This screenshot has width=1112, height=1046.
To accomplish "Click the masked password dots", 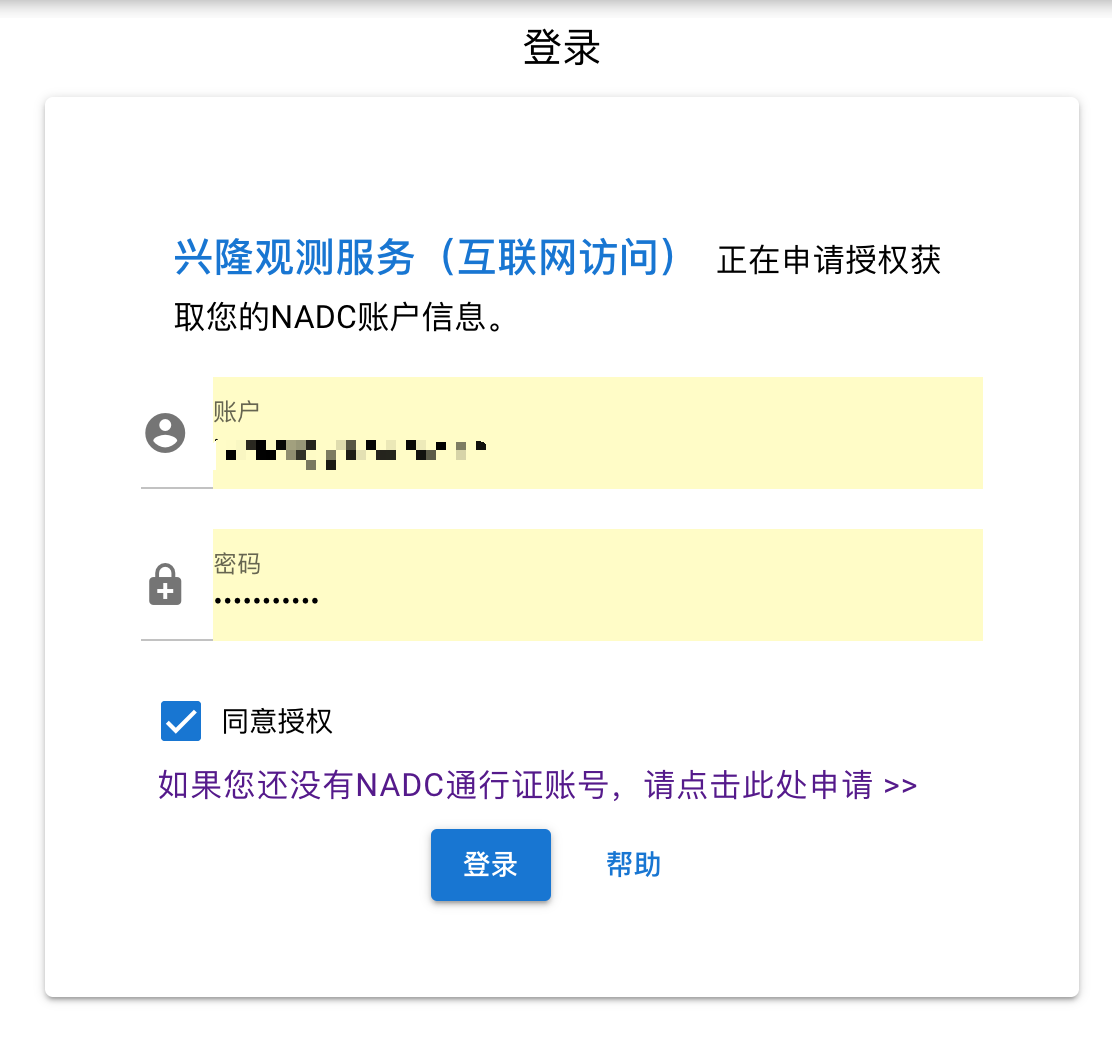I will tap(266, 601).
